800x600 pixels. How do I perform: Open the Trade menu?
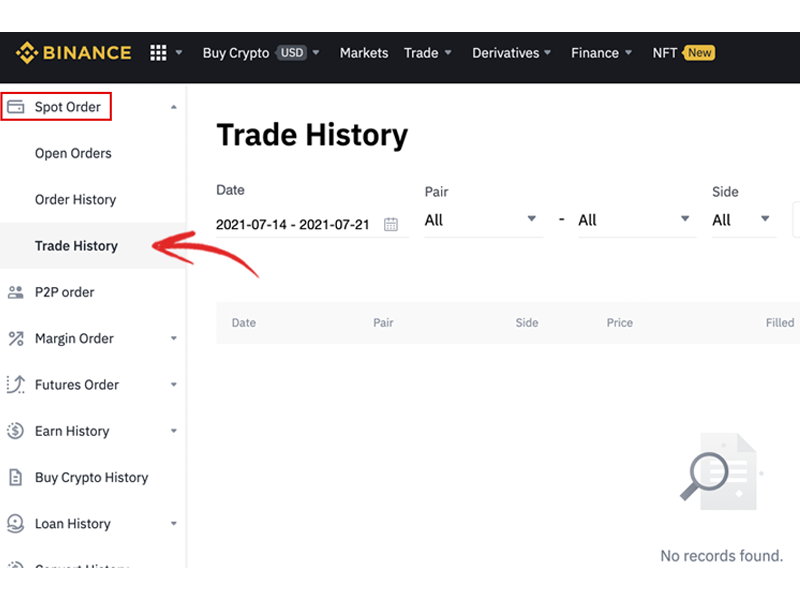428,53
